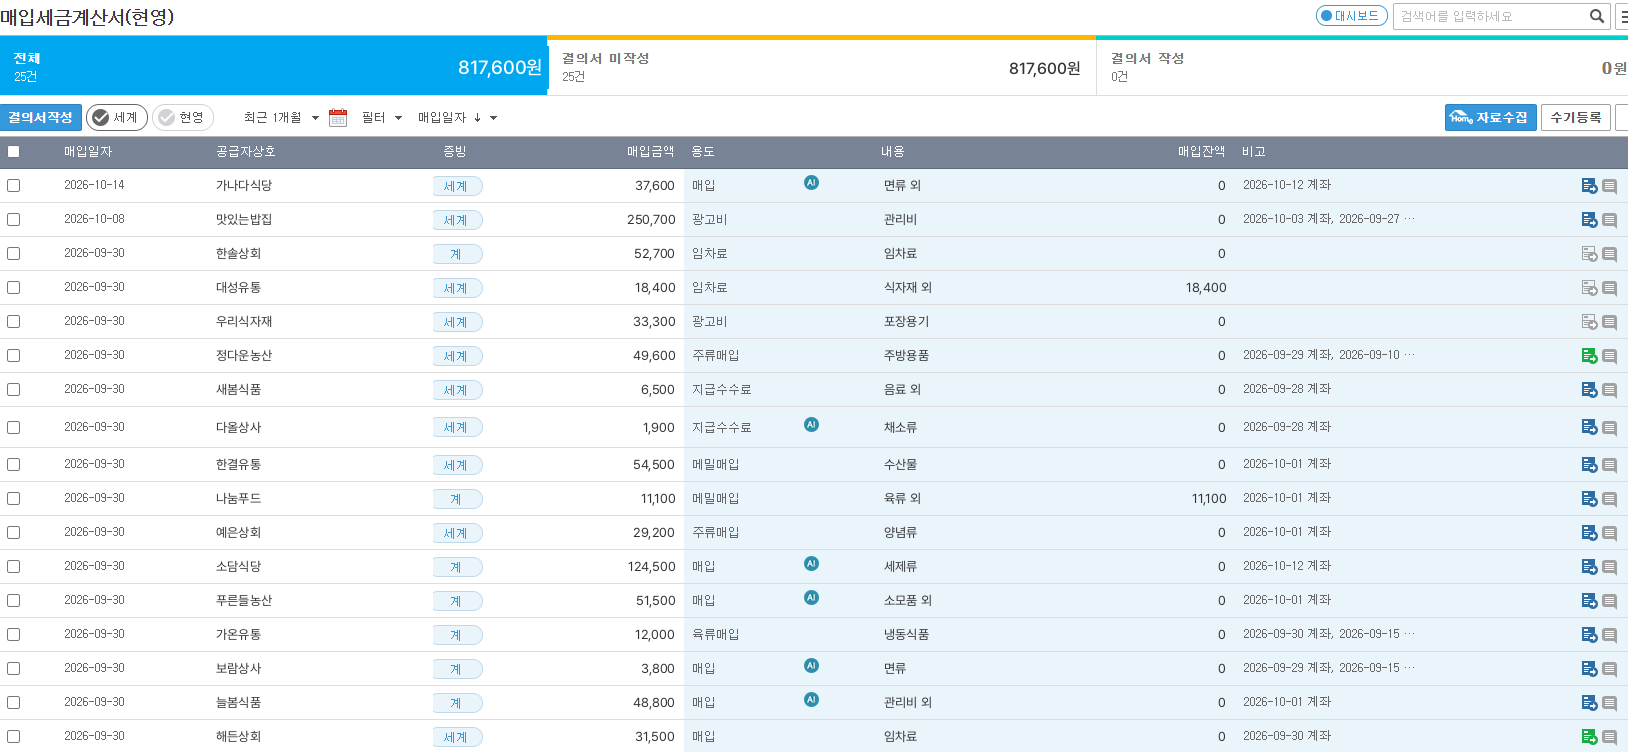Image resolution: width=1628 pixels, height=752 pixels.
Task: Click balance 18,400 in 대성유통 row
Action: pos(1206,288)
